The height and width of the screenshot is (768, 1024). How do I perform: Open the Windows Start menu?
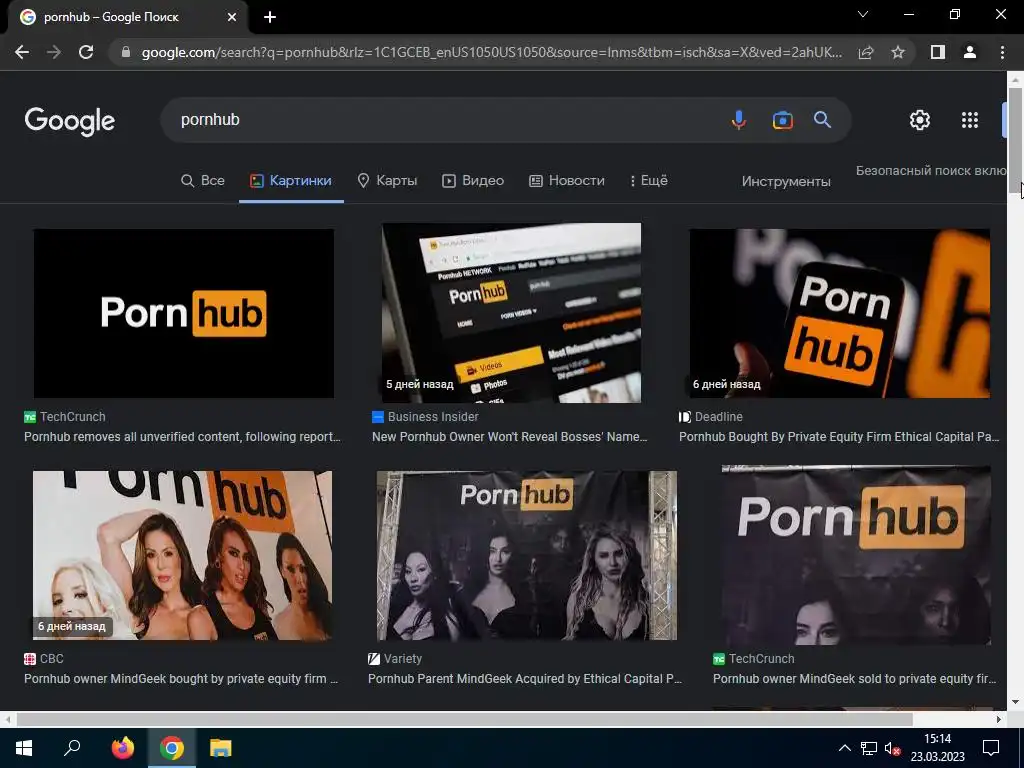coord(24,748)
